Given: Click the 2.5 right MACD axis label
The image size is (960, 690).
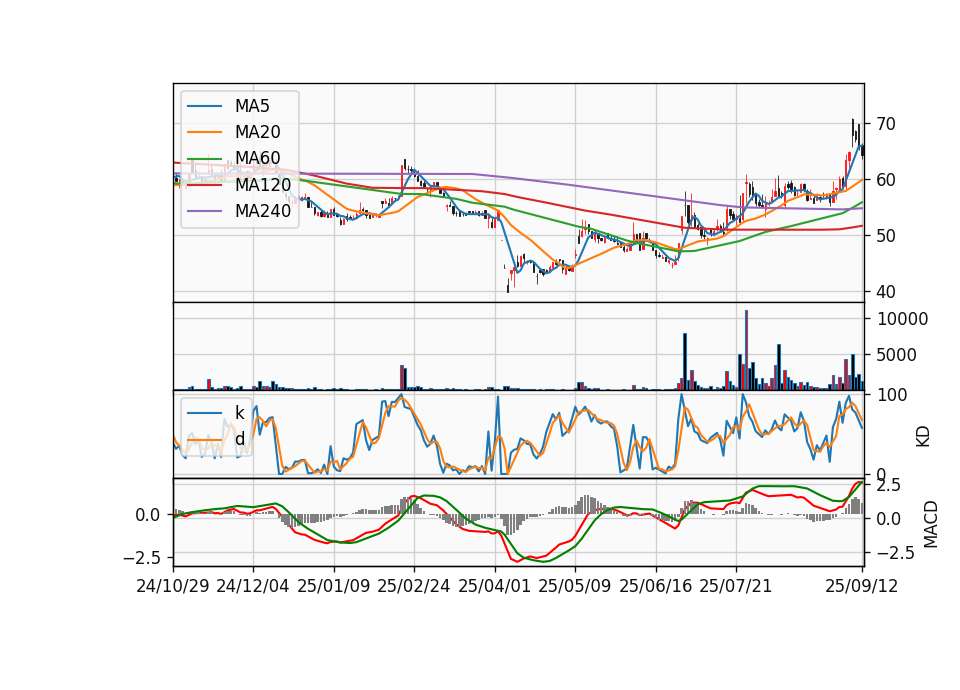Looking at the screenshot, I should 889,486.
